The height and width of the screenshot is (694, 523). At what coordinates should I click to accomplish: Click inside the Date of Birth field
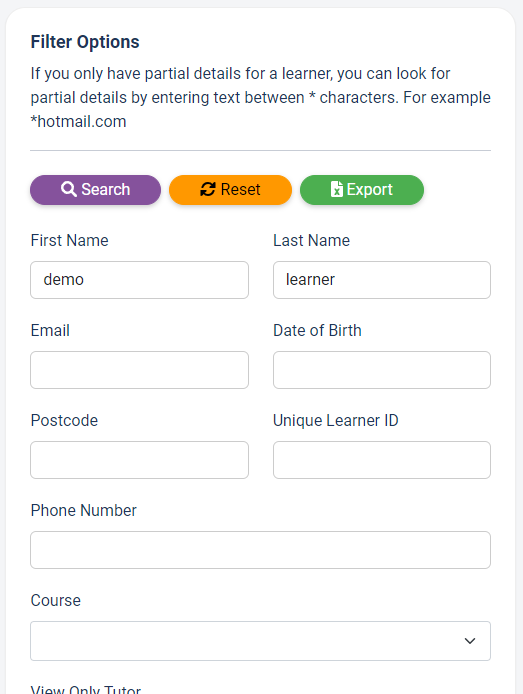pyautogui.click(x=382, y=370)
